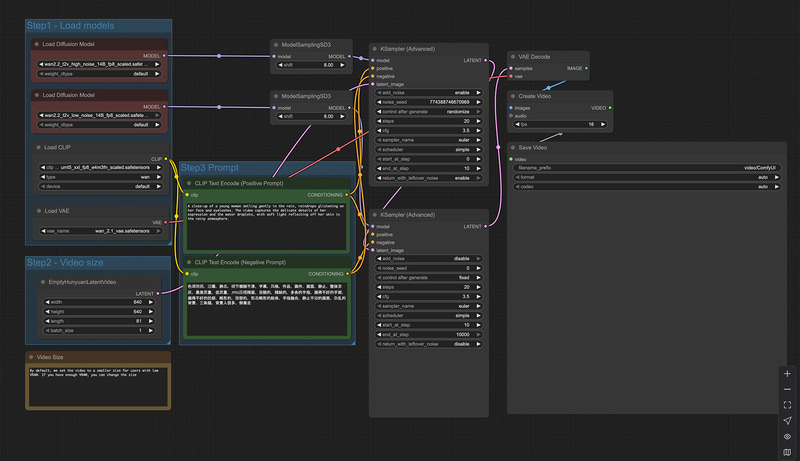Click the IMAGE output port on VAE Decode
Screen dimensions: 800x461
coord(586,68)
